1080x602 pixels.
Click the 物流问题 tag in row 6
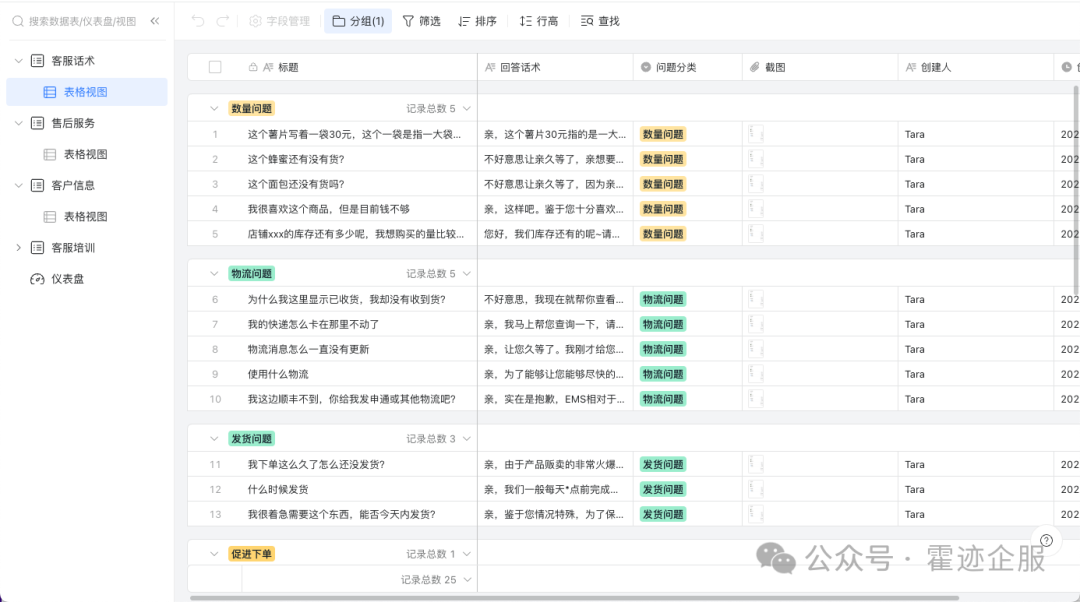pos(663,299)
